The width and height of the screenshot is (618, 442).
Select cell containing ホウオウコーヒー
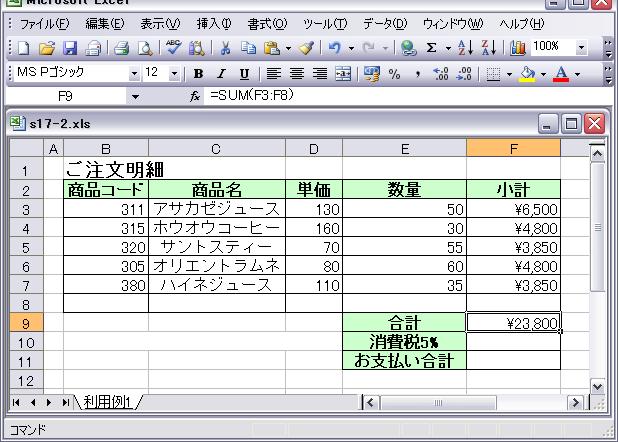pyautogui.click(x=216, y=228)
